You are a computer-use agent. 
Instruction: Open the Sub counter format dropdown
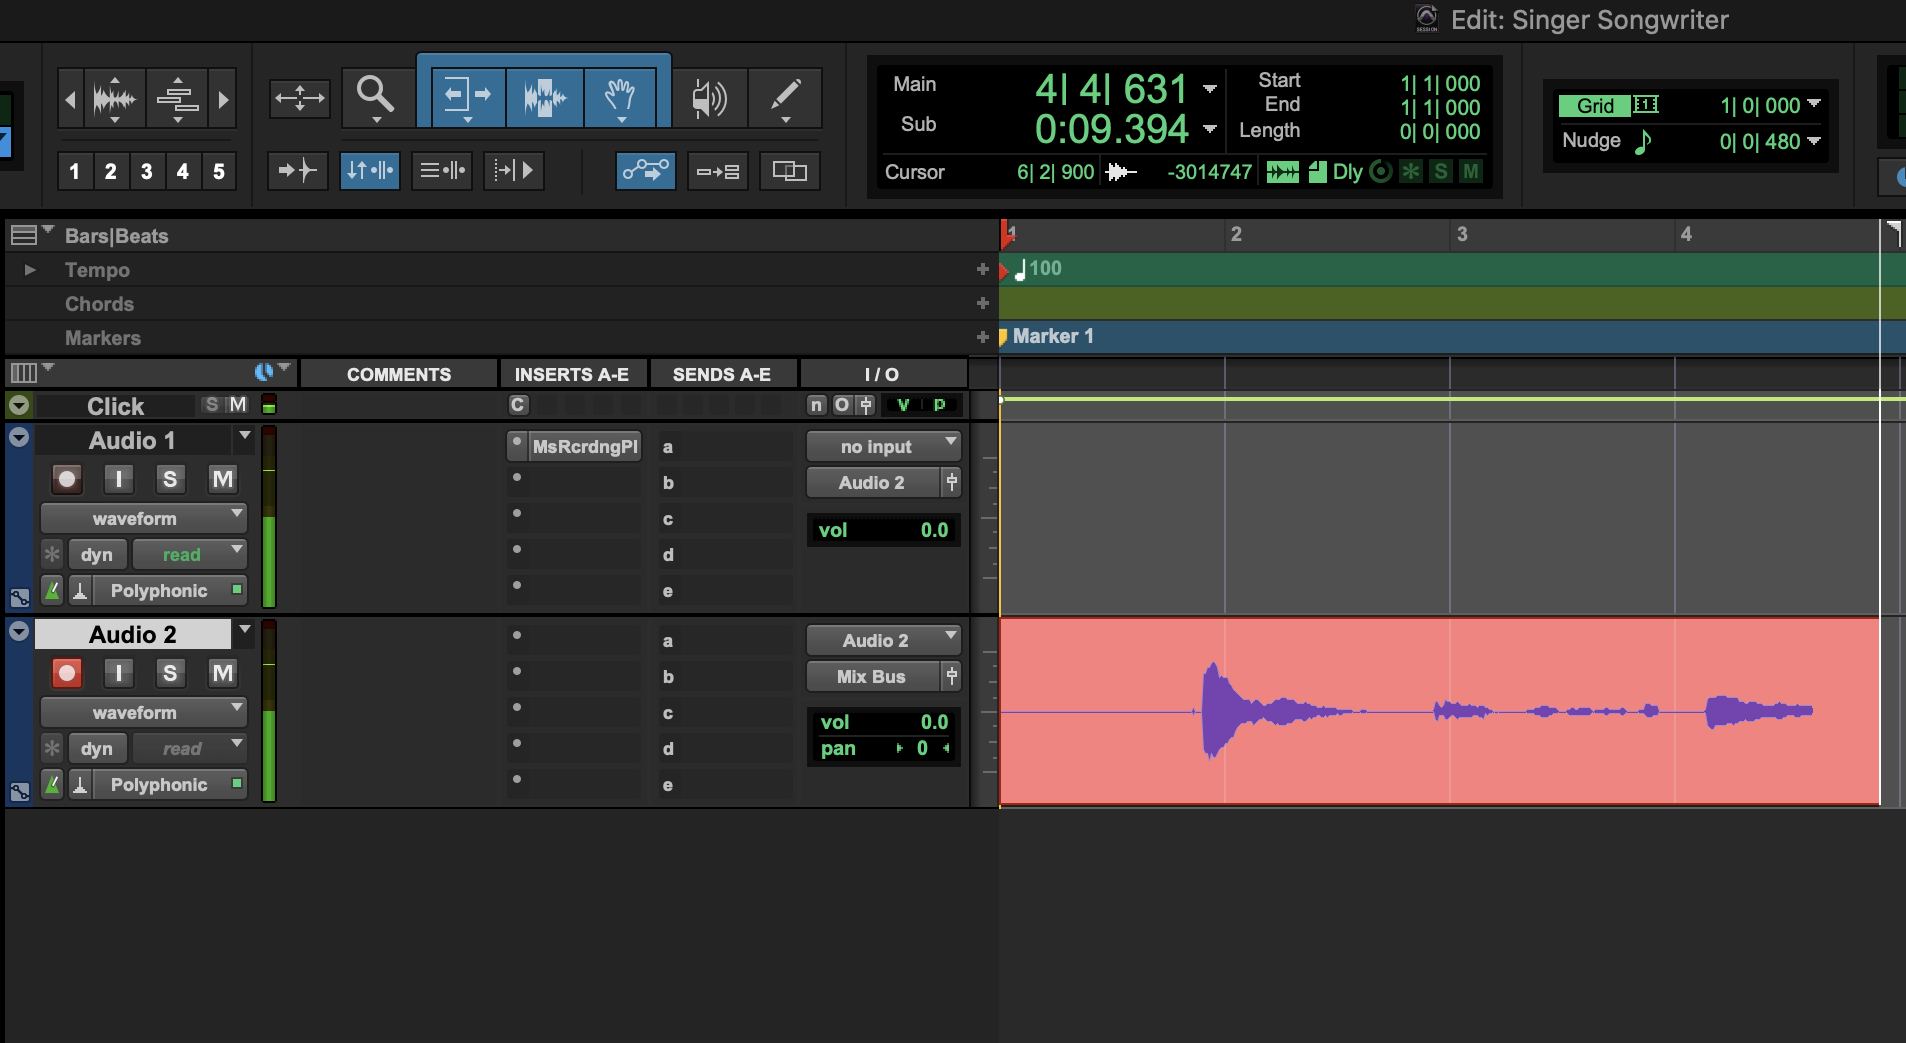click(1210, 129)
